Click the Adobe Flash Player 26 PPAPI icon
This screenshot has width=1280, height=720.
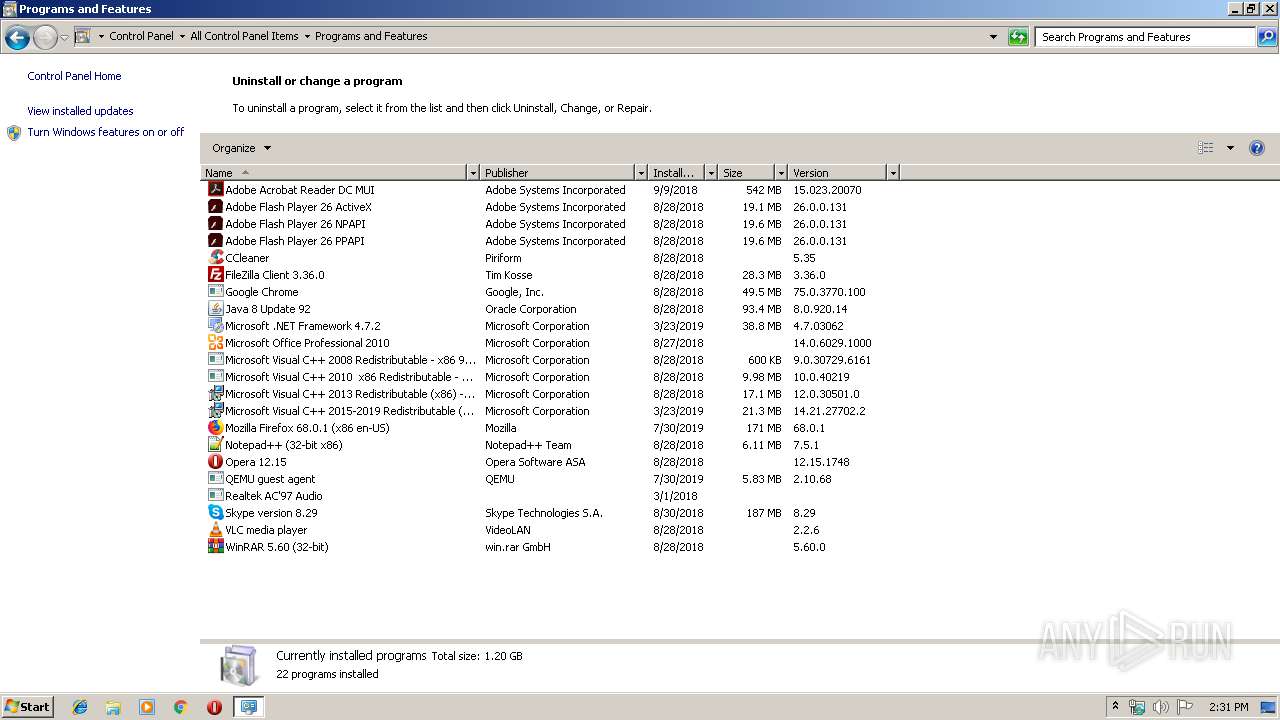coord(215,240)
